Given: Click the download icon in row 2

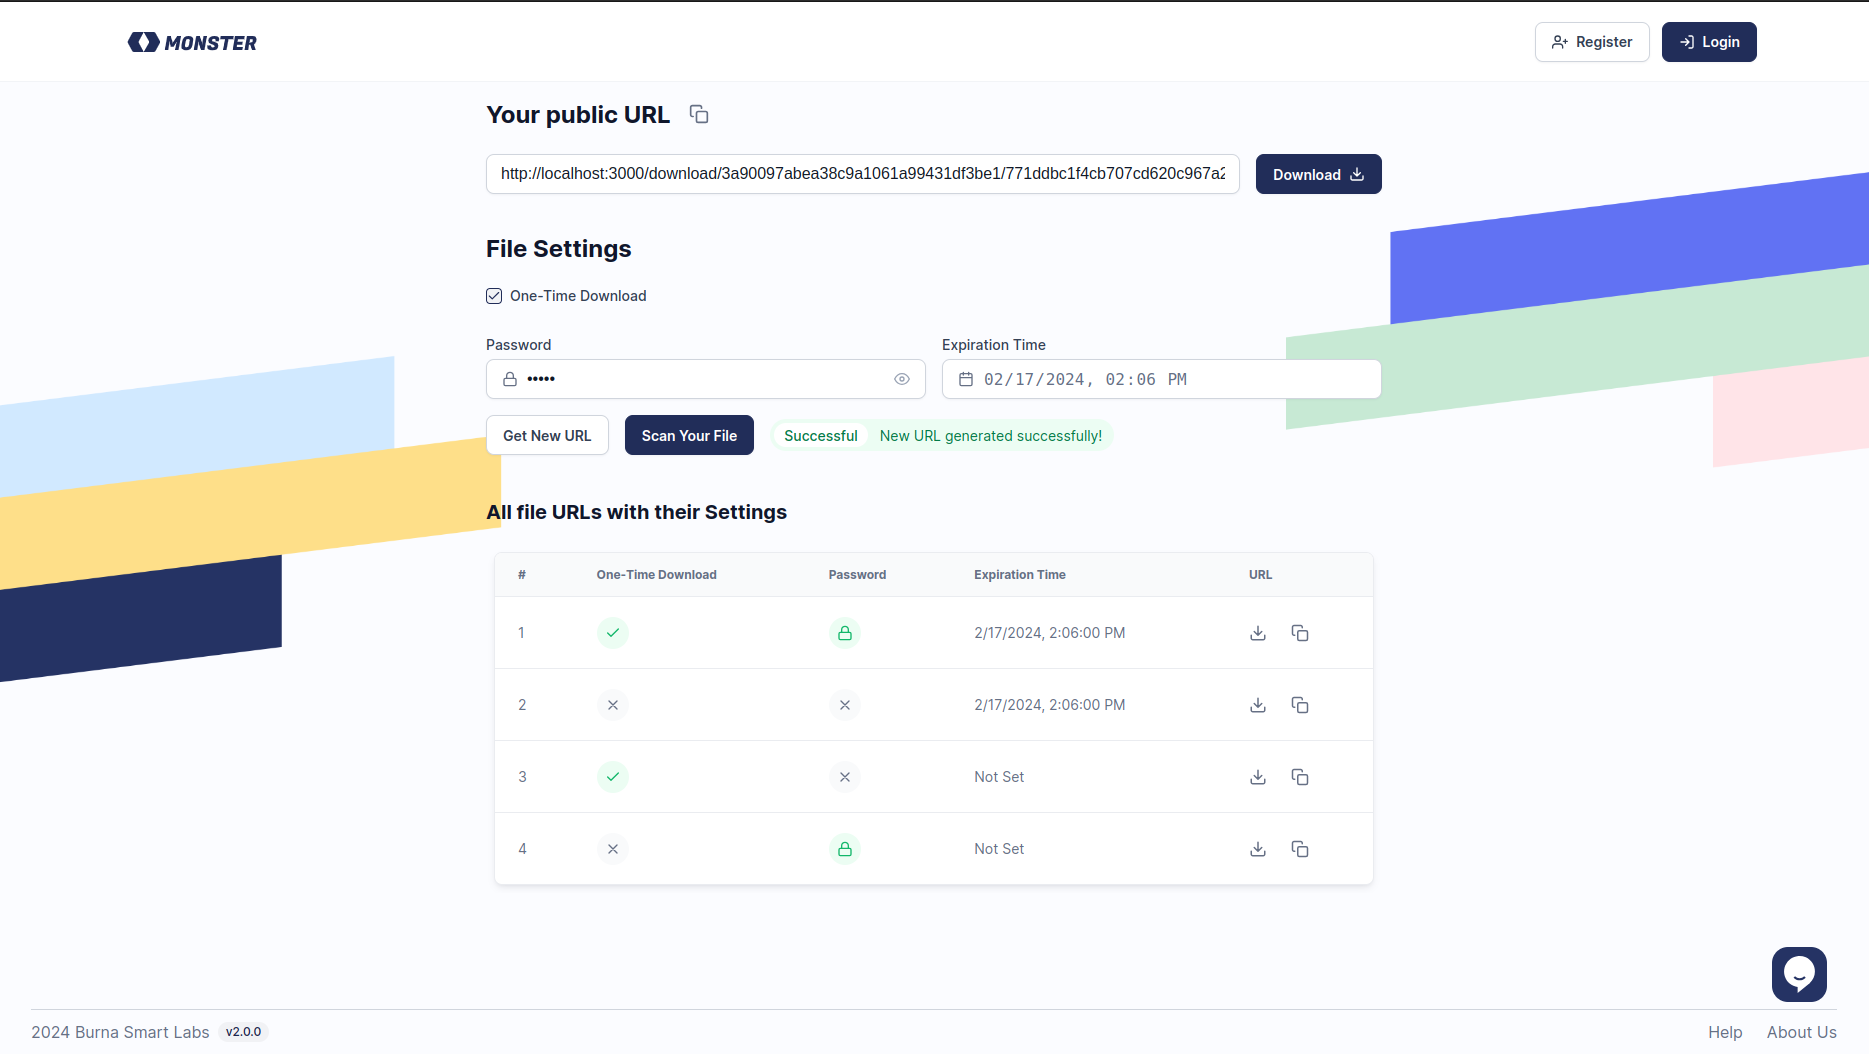Looking at the screenshot, I should pyautogui.click(x=1258, y=705).
